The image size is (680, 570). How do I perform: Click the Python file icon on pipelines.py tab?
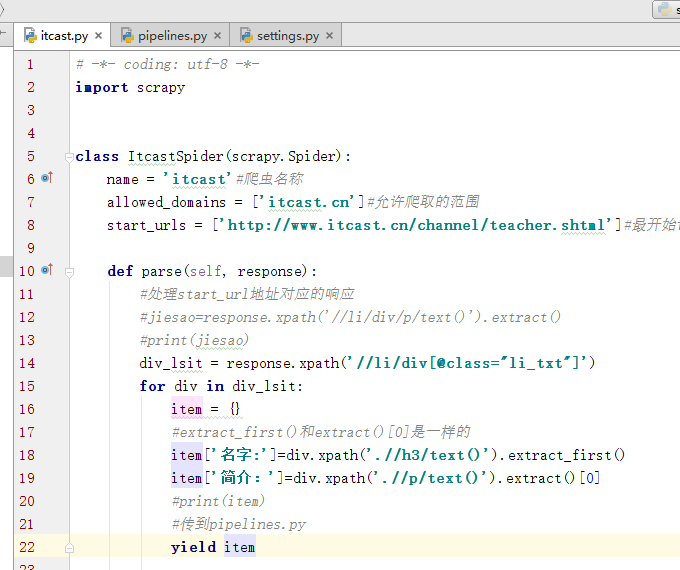pos(127,36)
